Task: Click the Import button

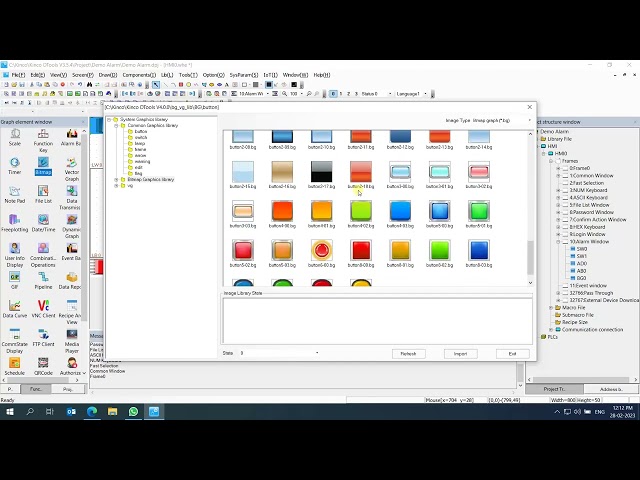Action: point(460,354)
